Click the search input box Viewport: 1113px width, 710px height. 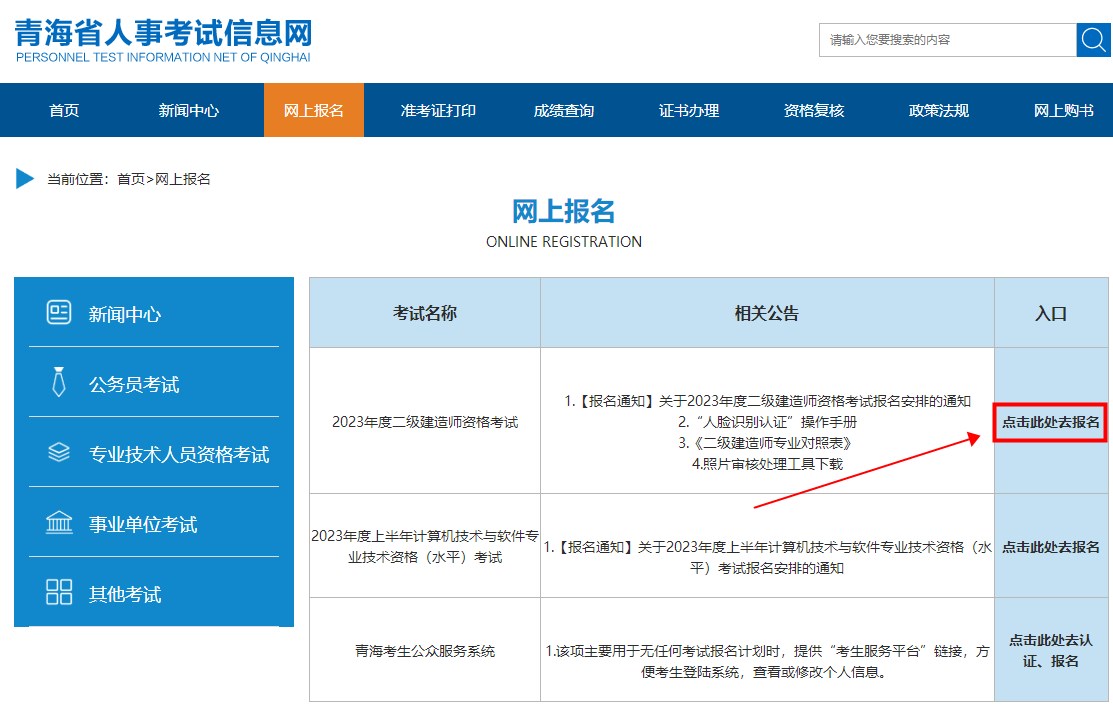[940, 40]
